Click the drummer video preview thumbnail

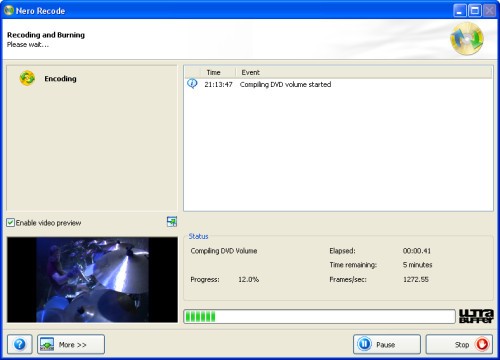[x=92, y=280]
